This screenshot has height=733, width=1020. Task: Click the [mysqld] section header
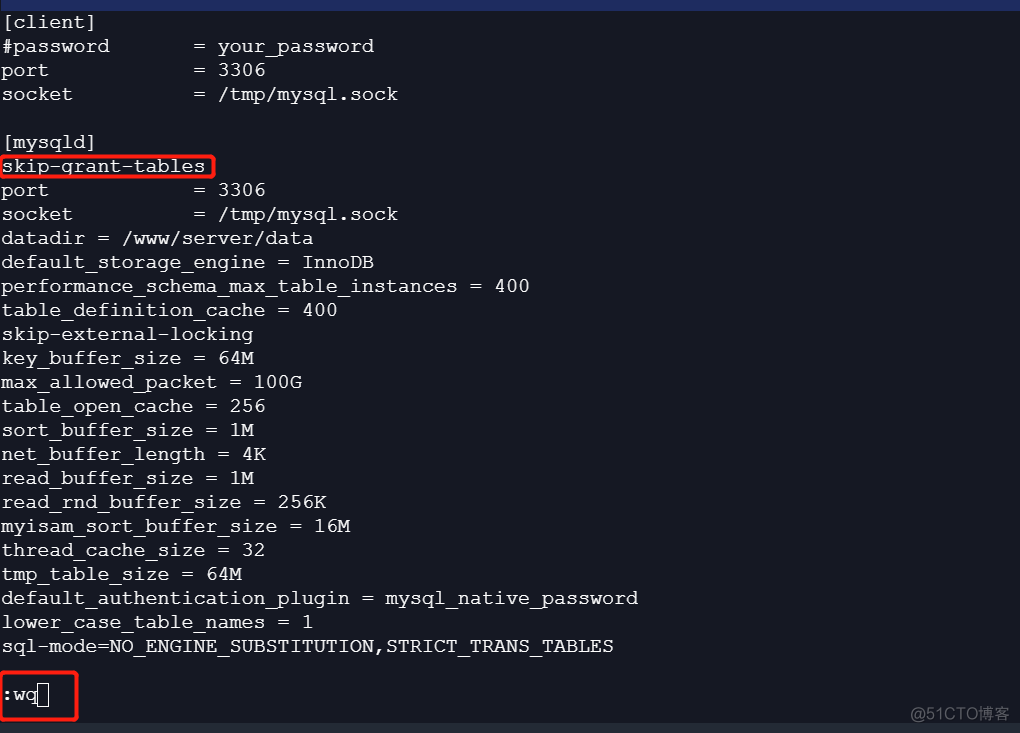pos(49,142)
